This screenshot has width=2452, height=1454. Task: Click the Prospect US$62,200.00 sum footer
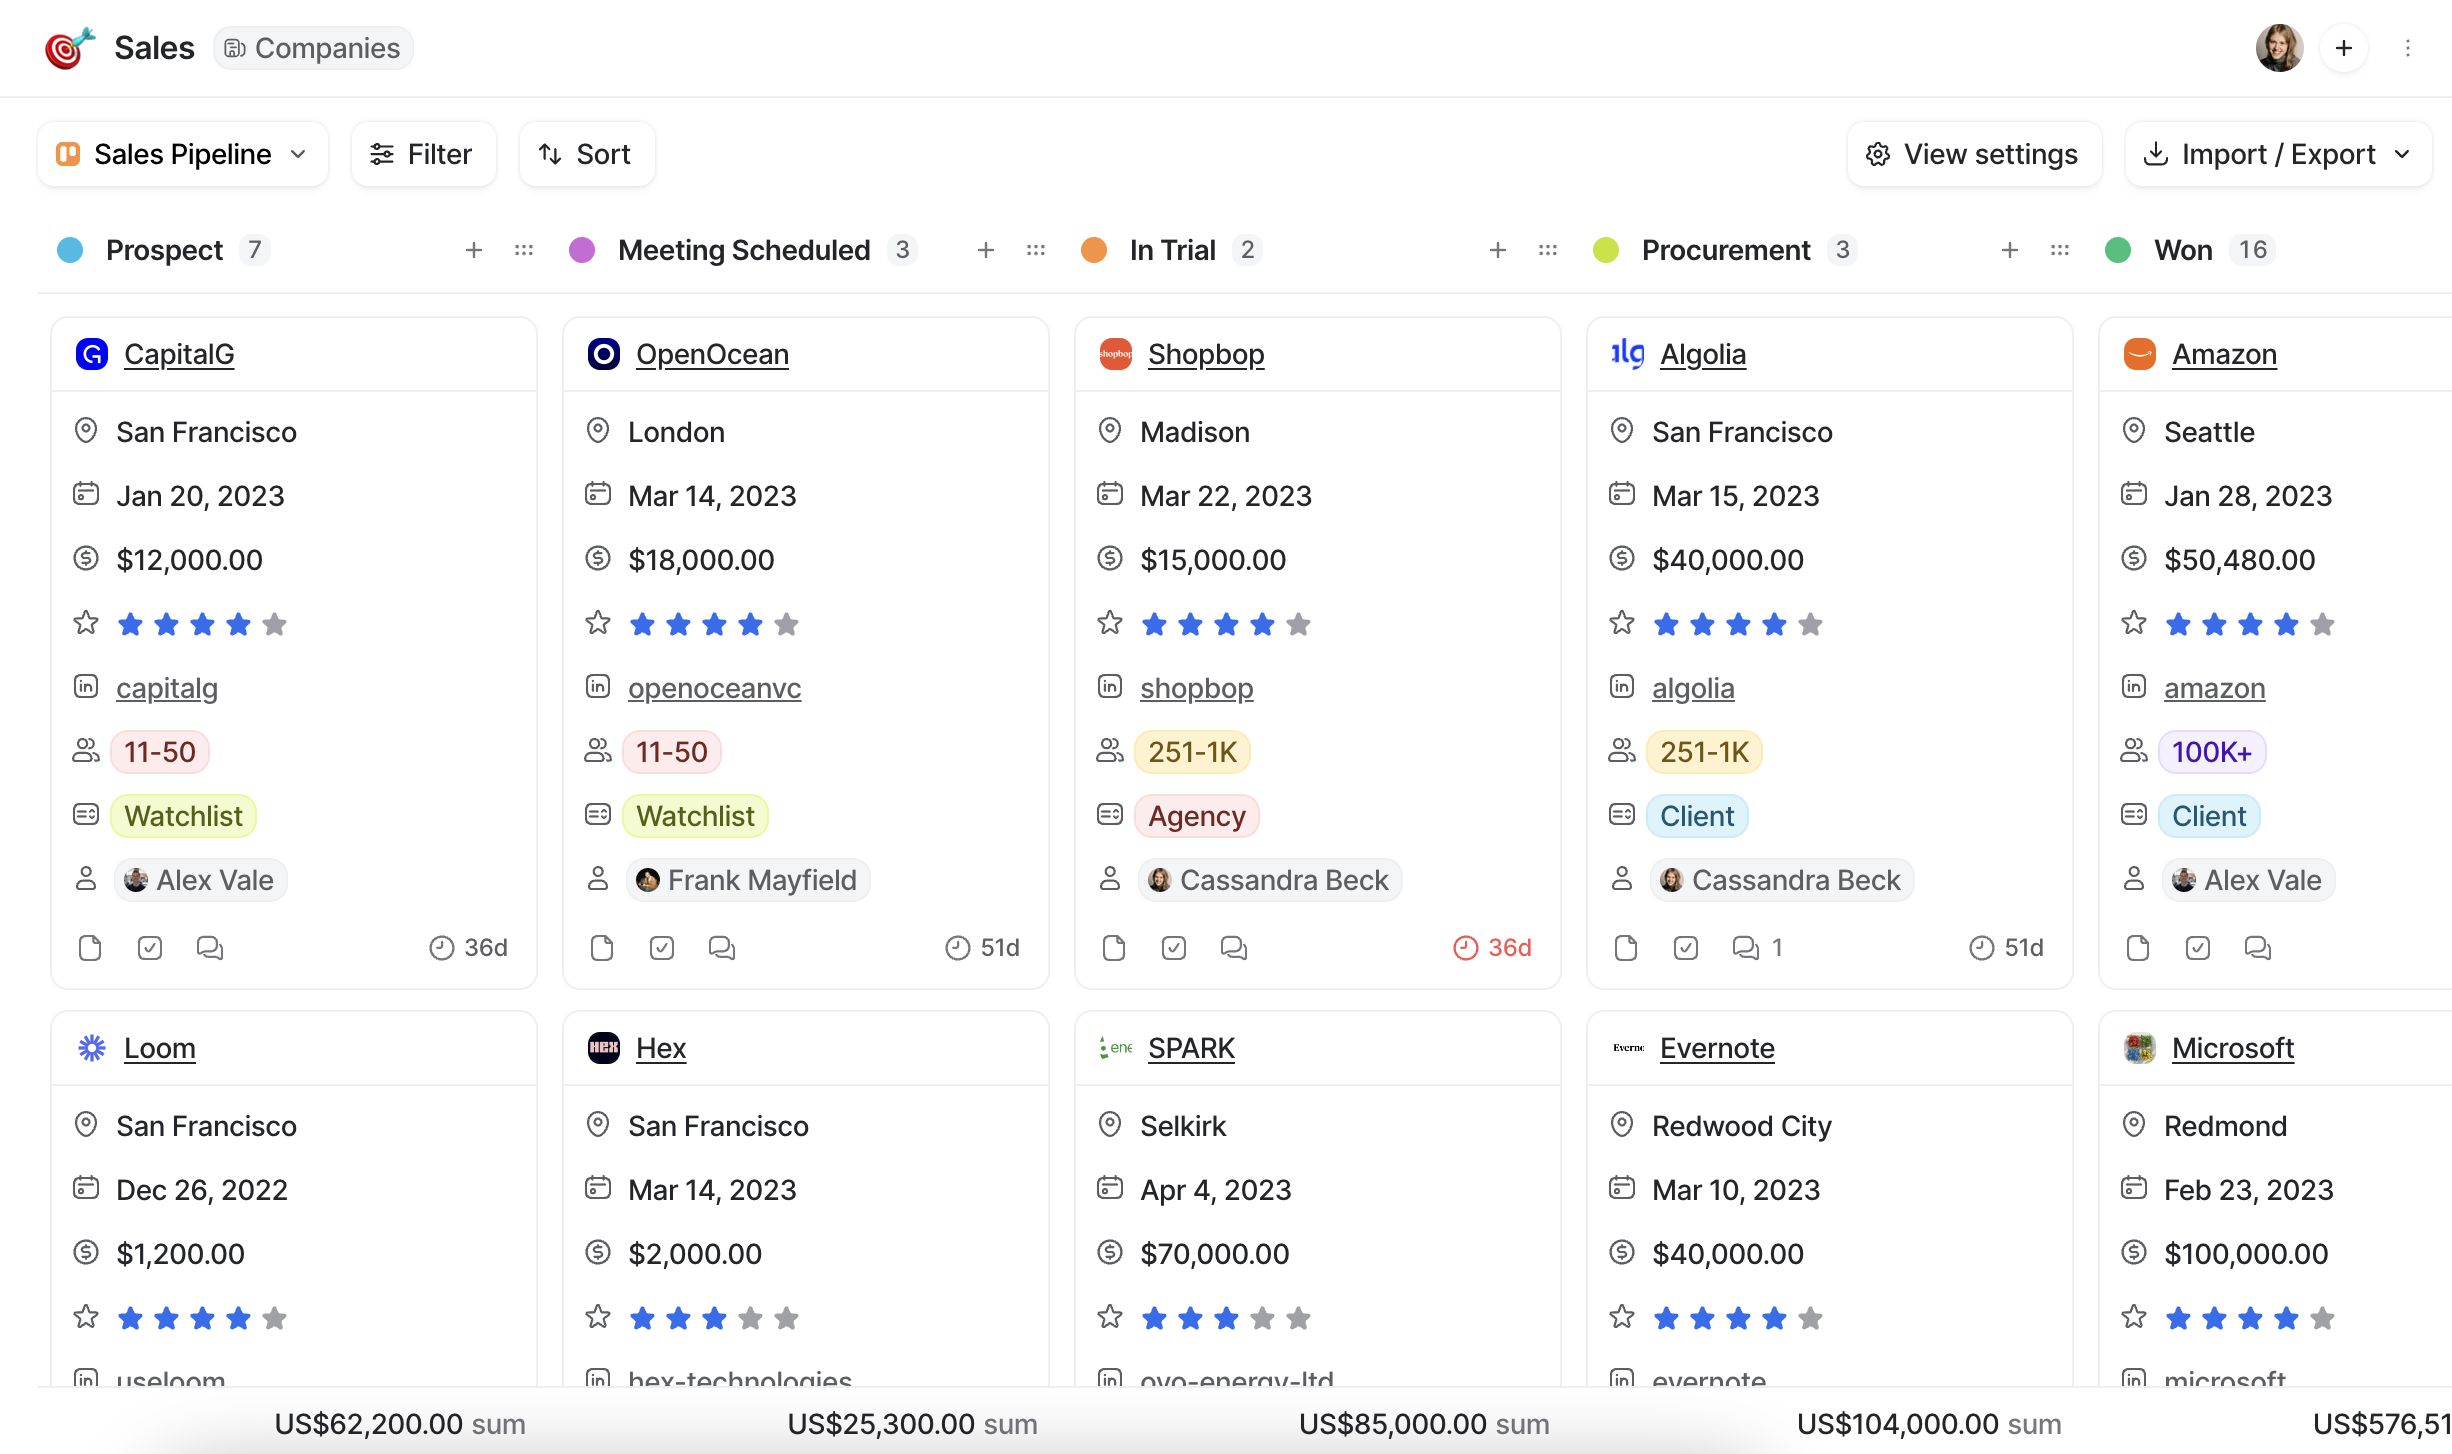coord(400,1424)
